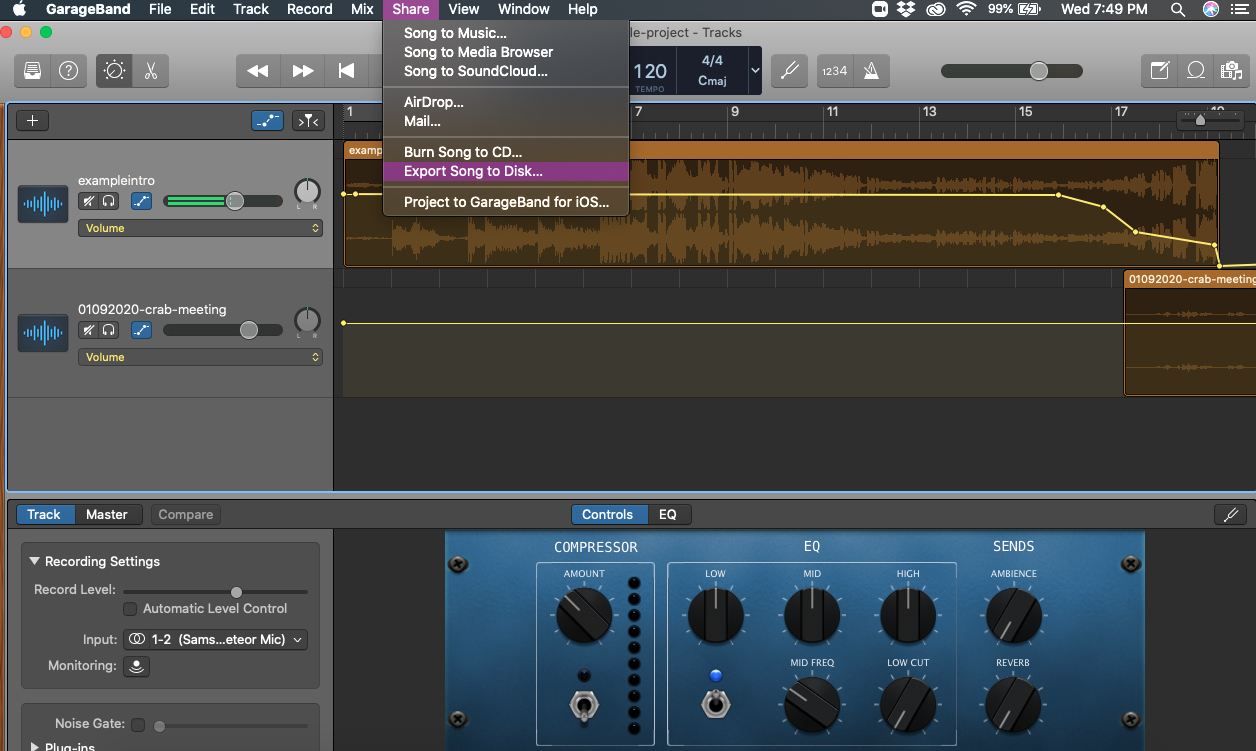Collapse the Recording Settings section
1256x751 pixels.
click(x=35, y=562)
